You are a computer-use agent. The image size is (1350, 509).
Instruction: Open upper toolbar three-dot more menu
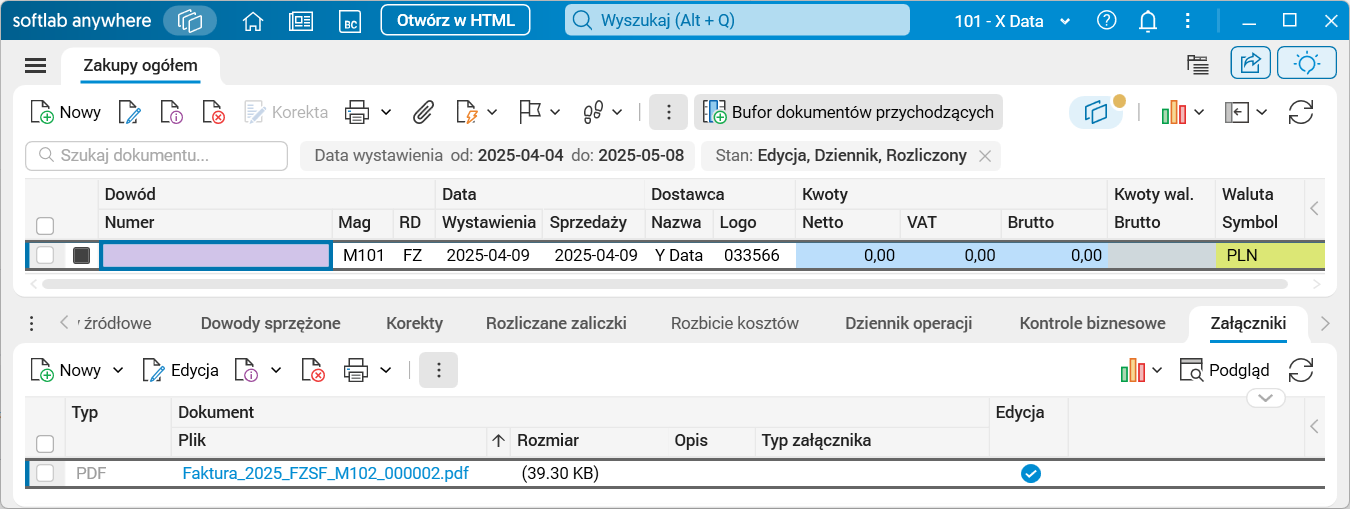coord(668,112)
